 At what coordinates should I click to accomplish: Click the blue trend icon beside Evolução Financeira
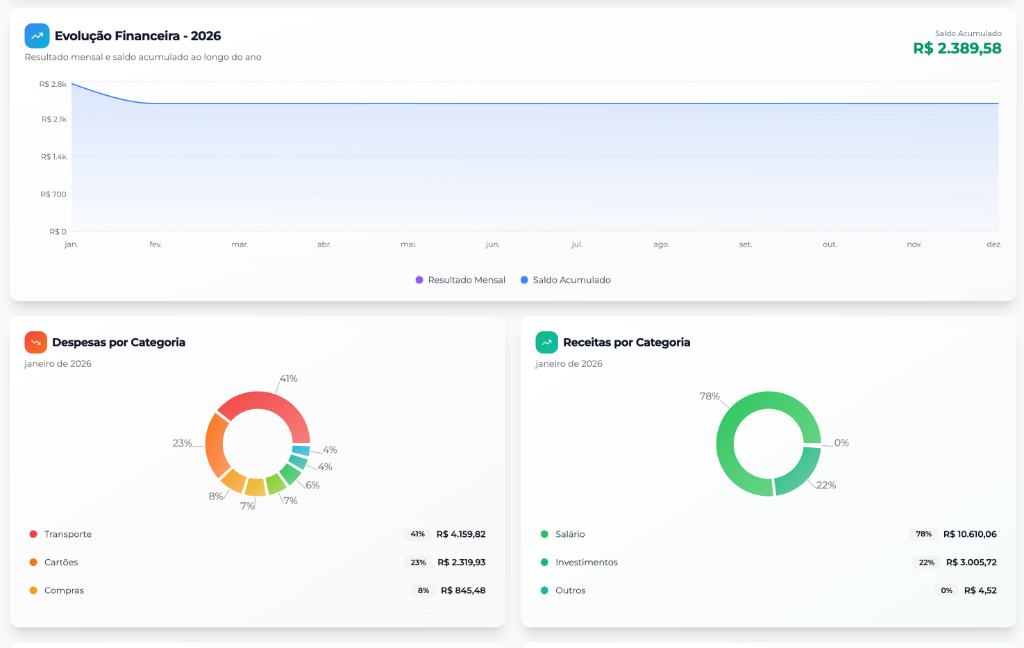pyautogui.click(x=37, y=36)
